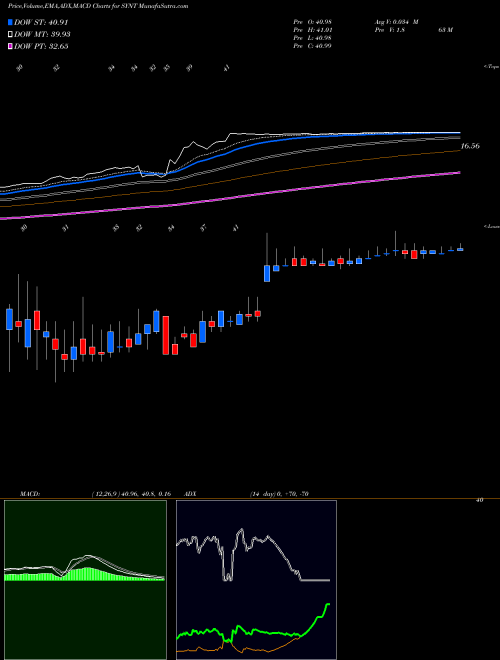This screenshot has height=660, width=500.
Task: Click the MACD '(12,26,9) 40.96' parameters text
Action: [x=131, y=494]
